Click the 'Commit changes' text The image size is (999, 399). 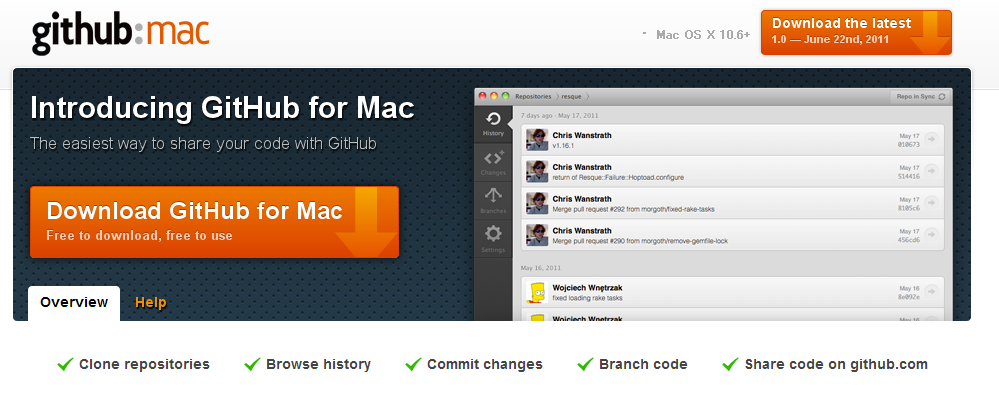(485, 365)
